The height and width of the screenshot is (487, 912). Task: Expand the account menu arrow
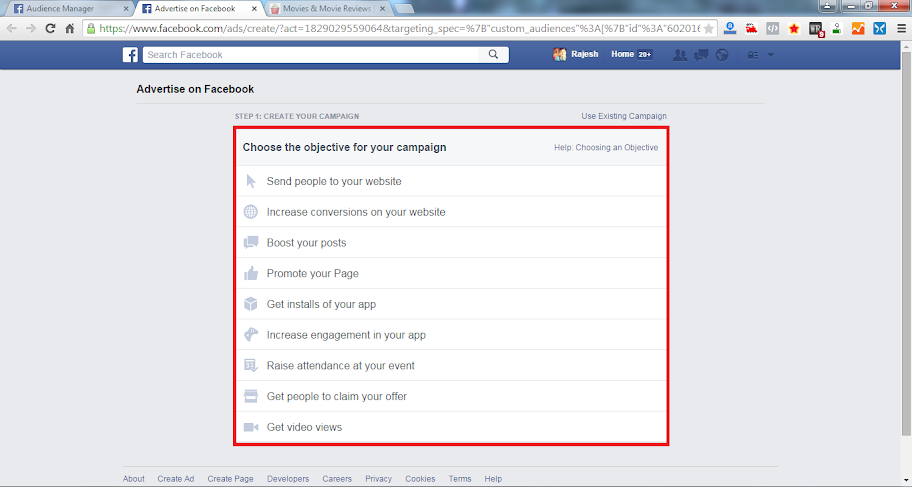771,55
